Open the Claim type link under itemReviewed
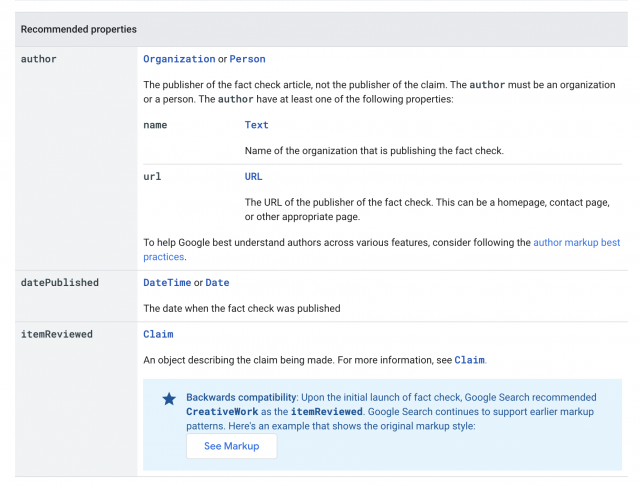Viewport: 640px width, 486px height. 158,334
